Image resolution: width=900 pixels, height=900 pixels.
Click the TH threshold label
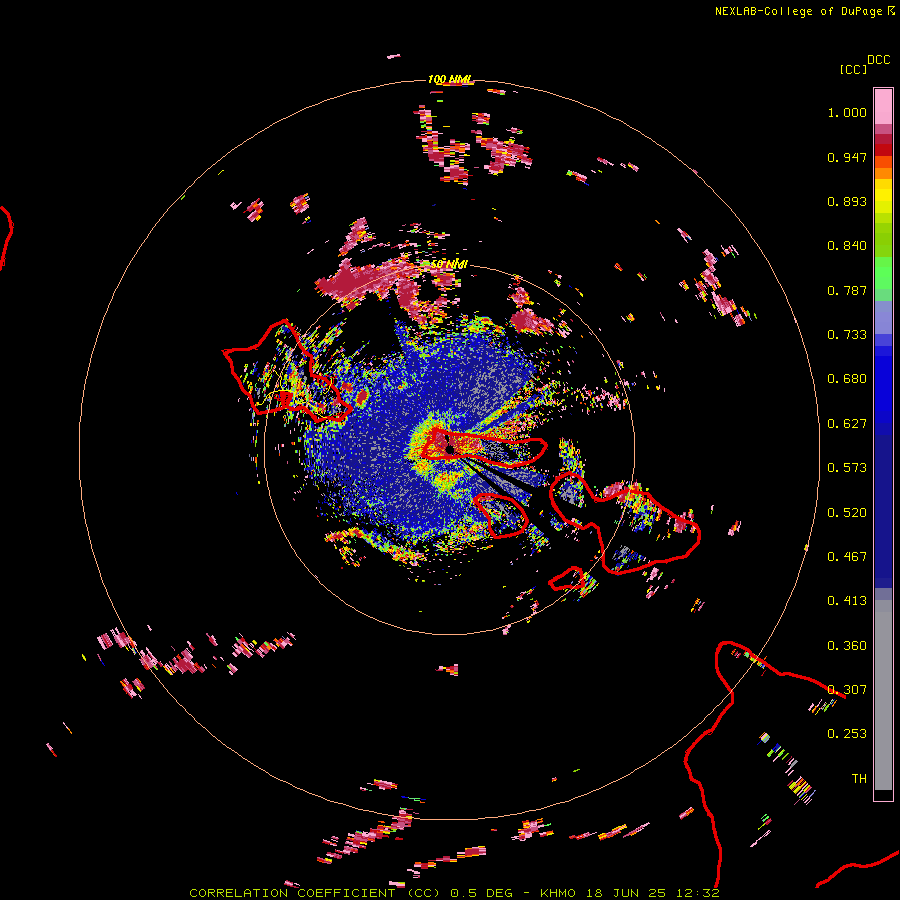[x=859, y=779]
